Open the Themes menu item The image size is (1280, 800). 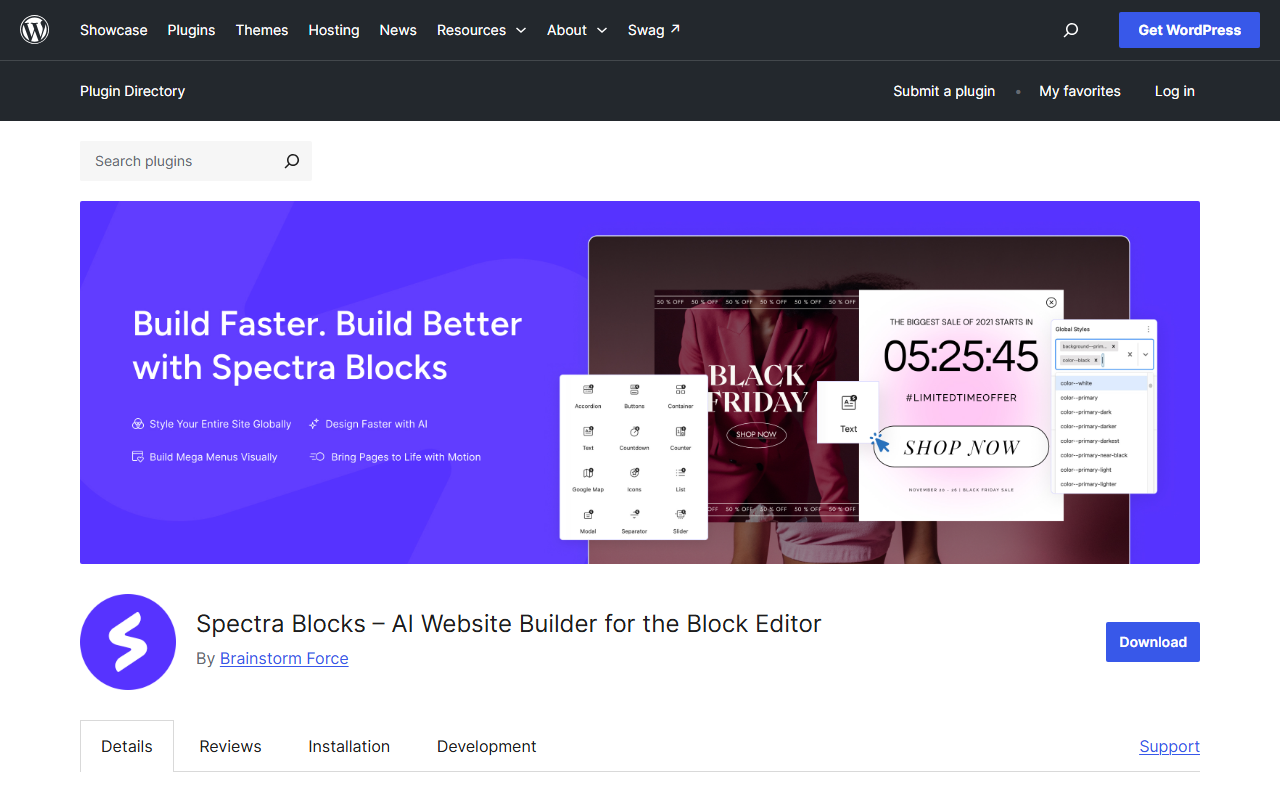pyautogui.click(x=262, y=30)
